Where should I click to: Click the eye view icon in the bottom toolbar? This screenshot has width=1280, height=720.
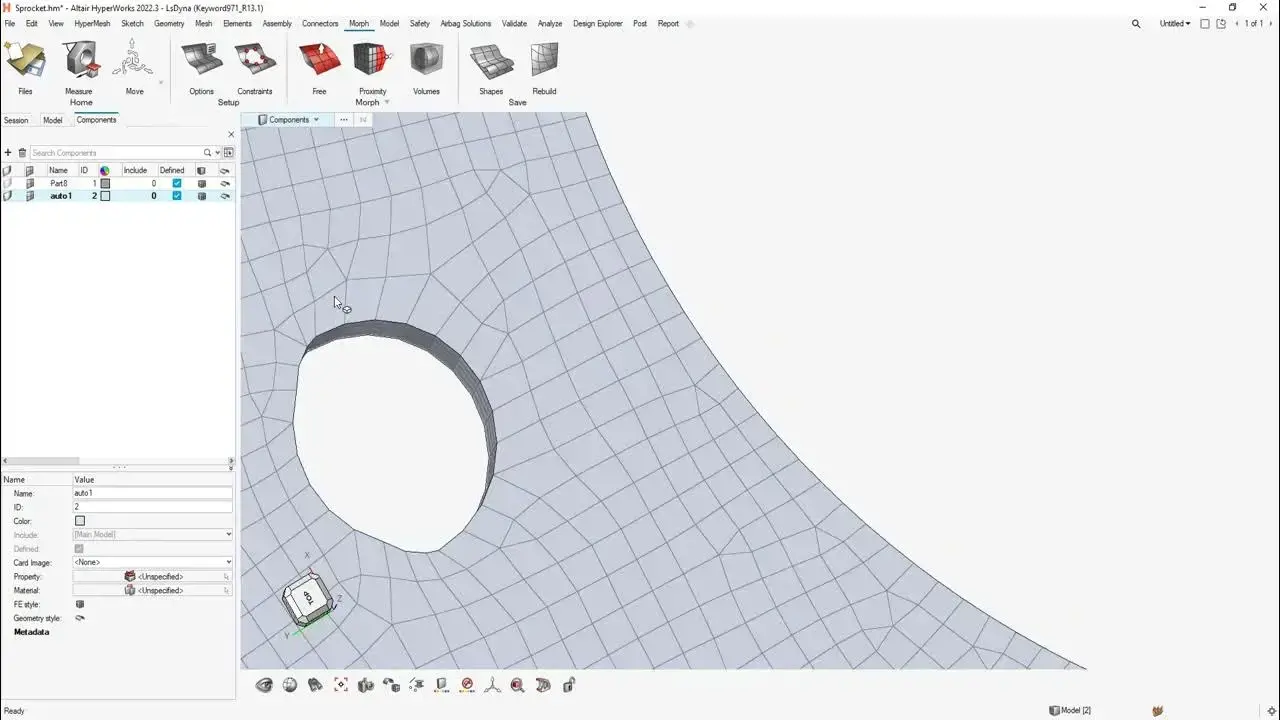pos(264,685)
